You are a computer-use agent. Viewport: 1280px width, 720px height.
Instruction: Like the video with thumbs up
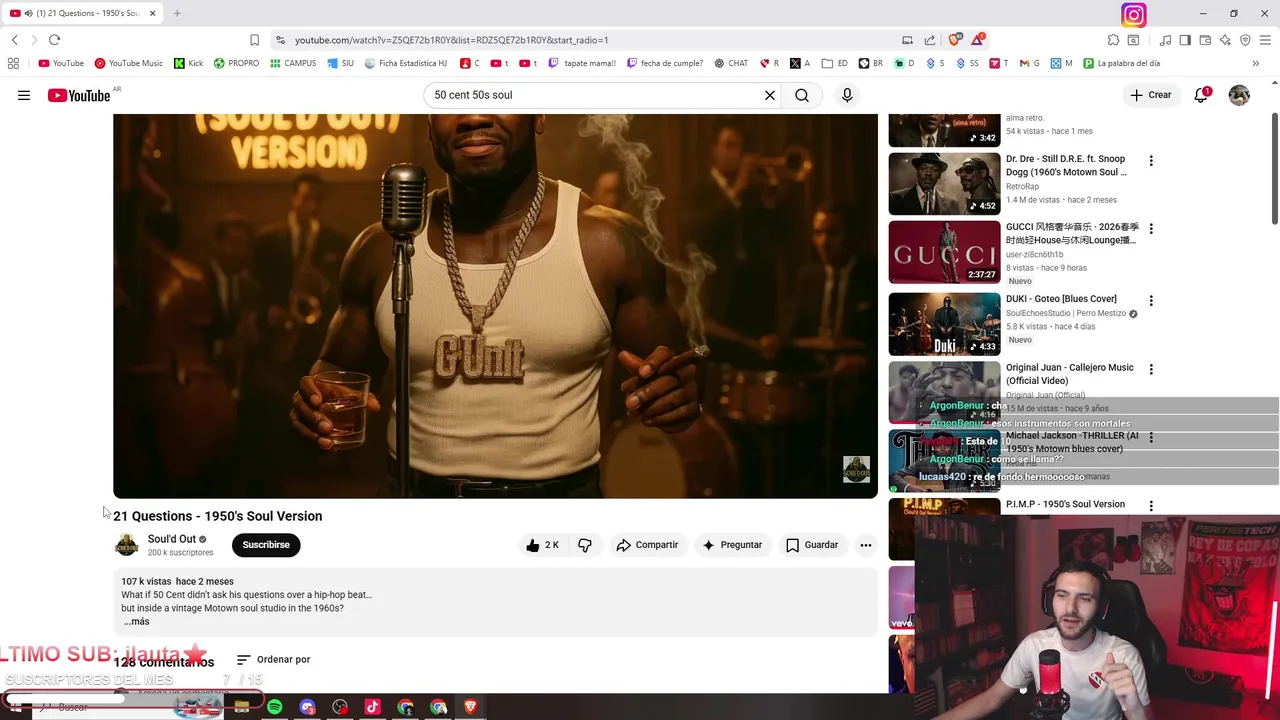[542, 545]
